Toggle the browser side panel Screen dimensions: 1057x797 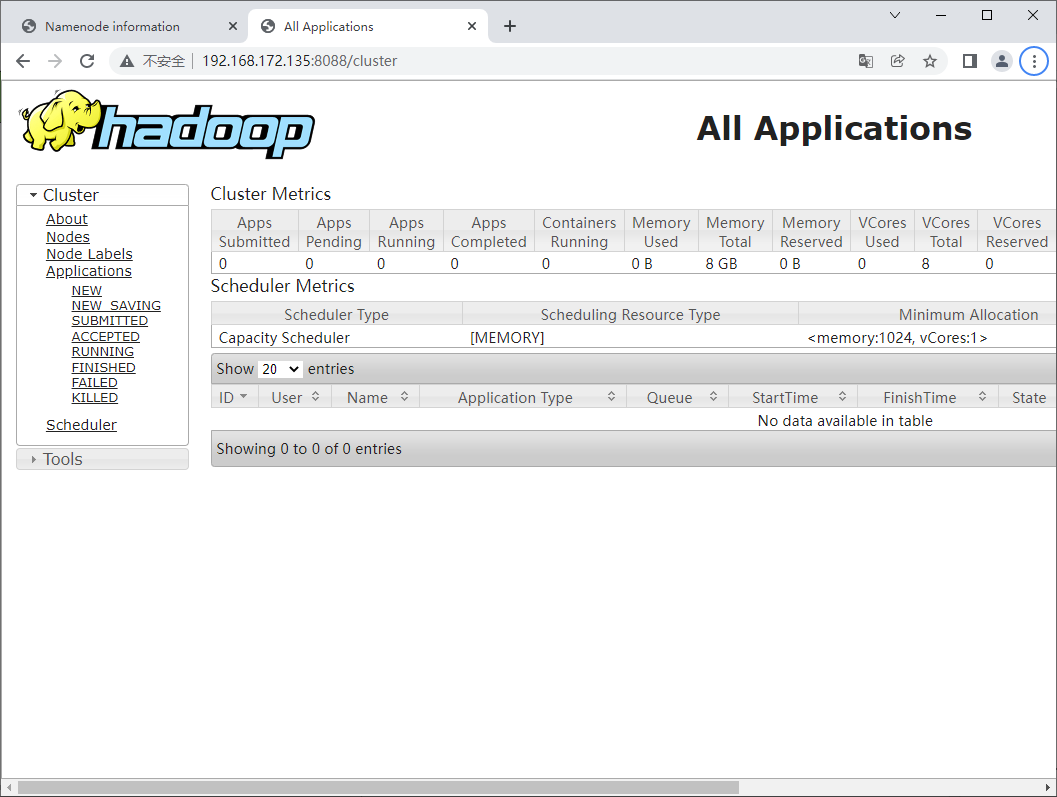[969, 61]
